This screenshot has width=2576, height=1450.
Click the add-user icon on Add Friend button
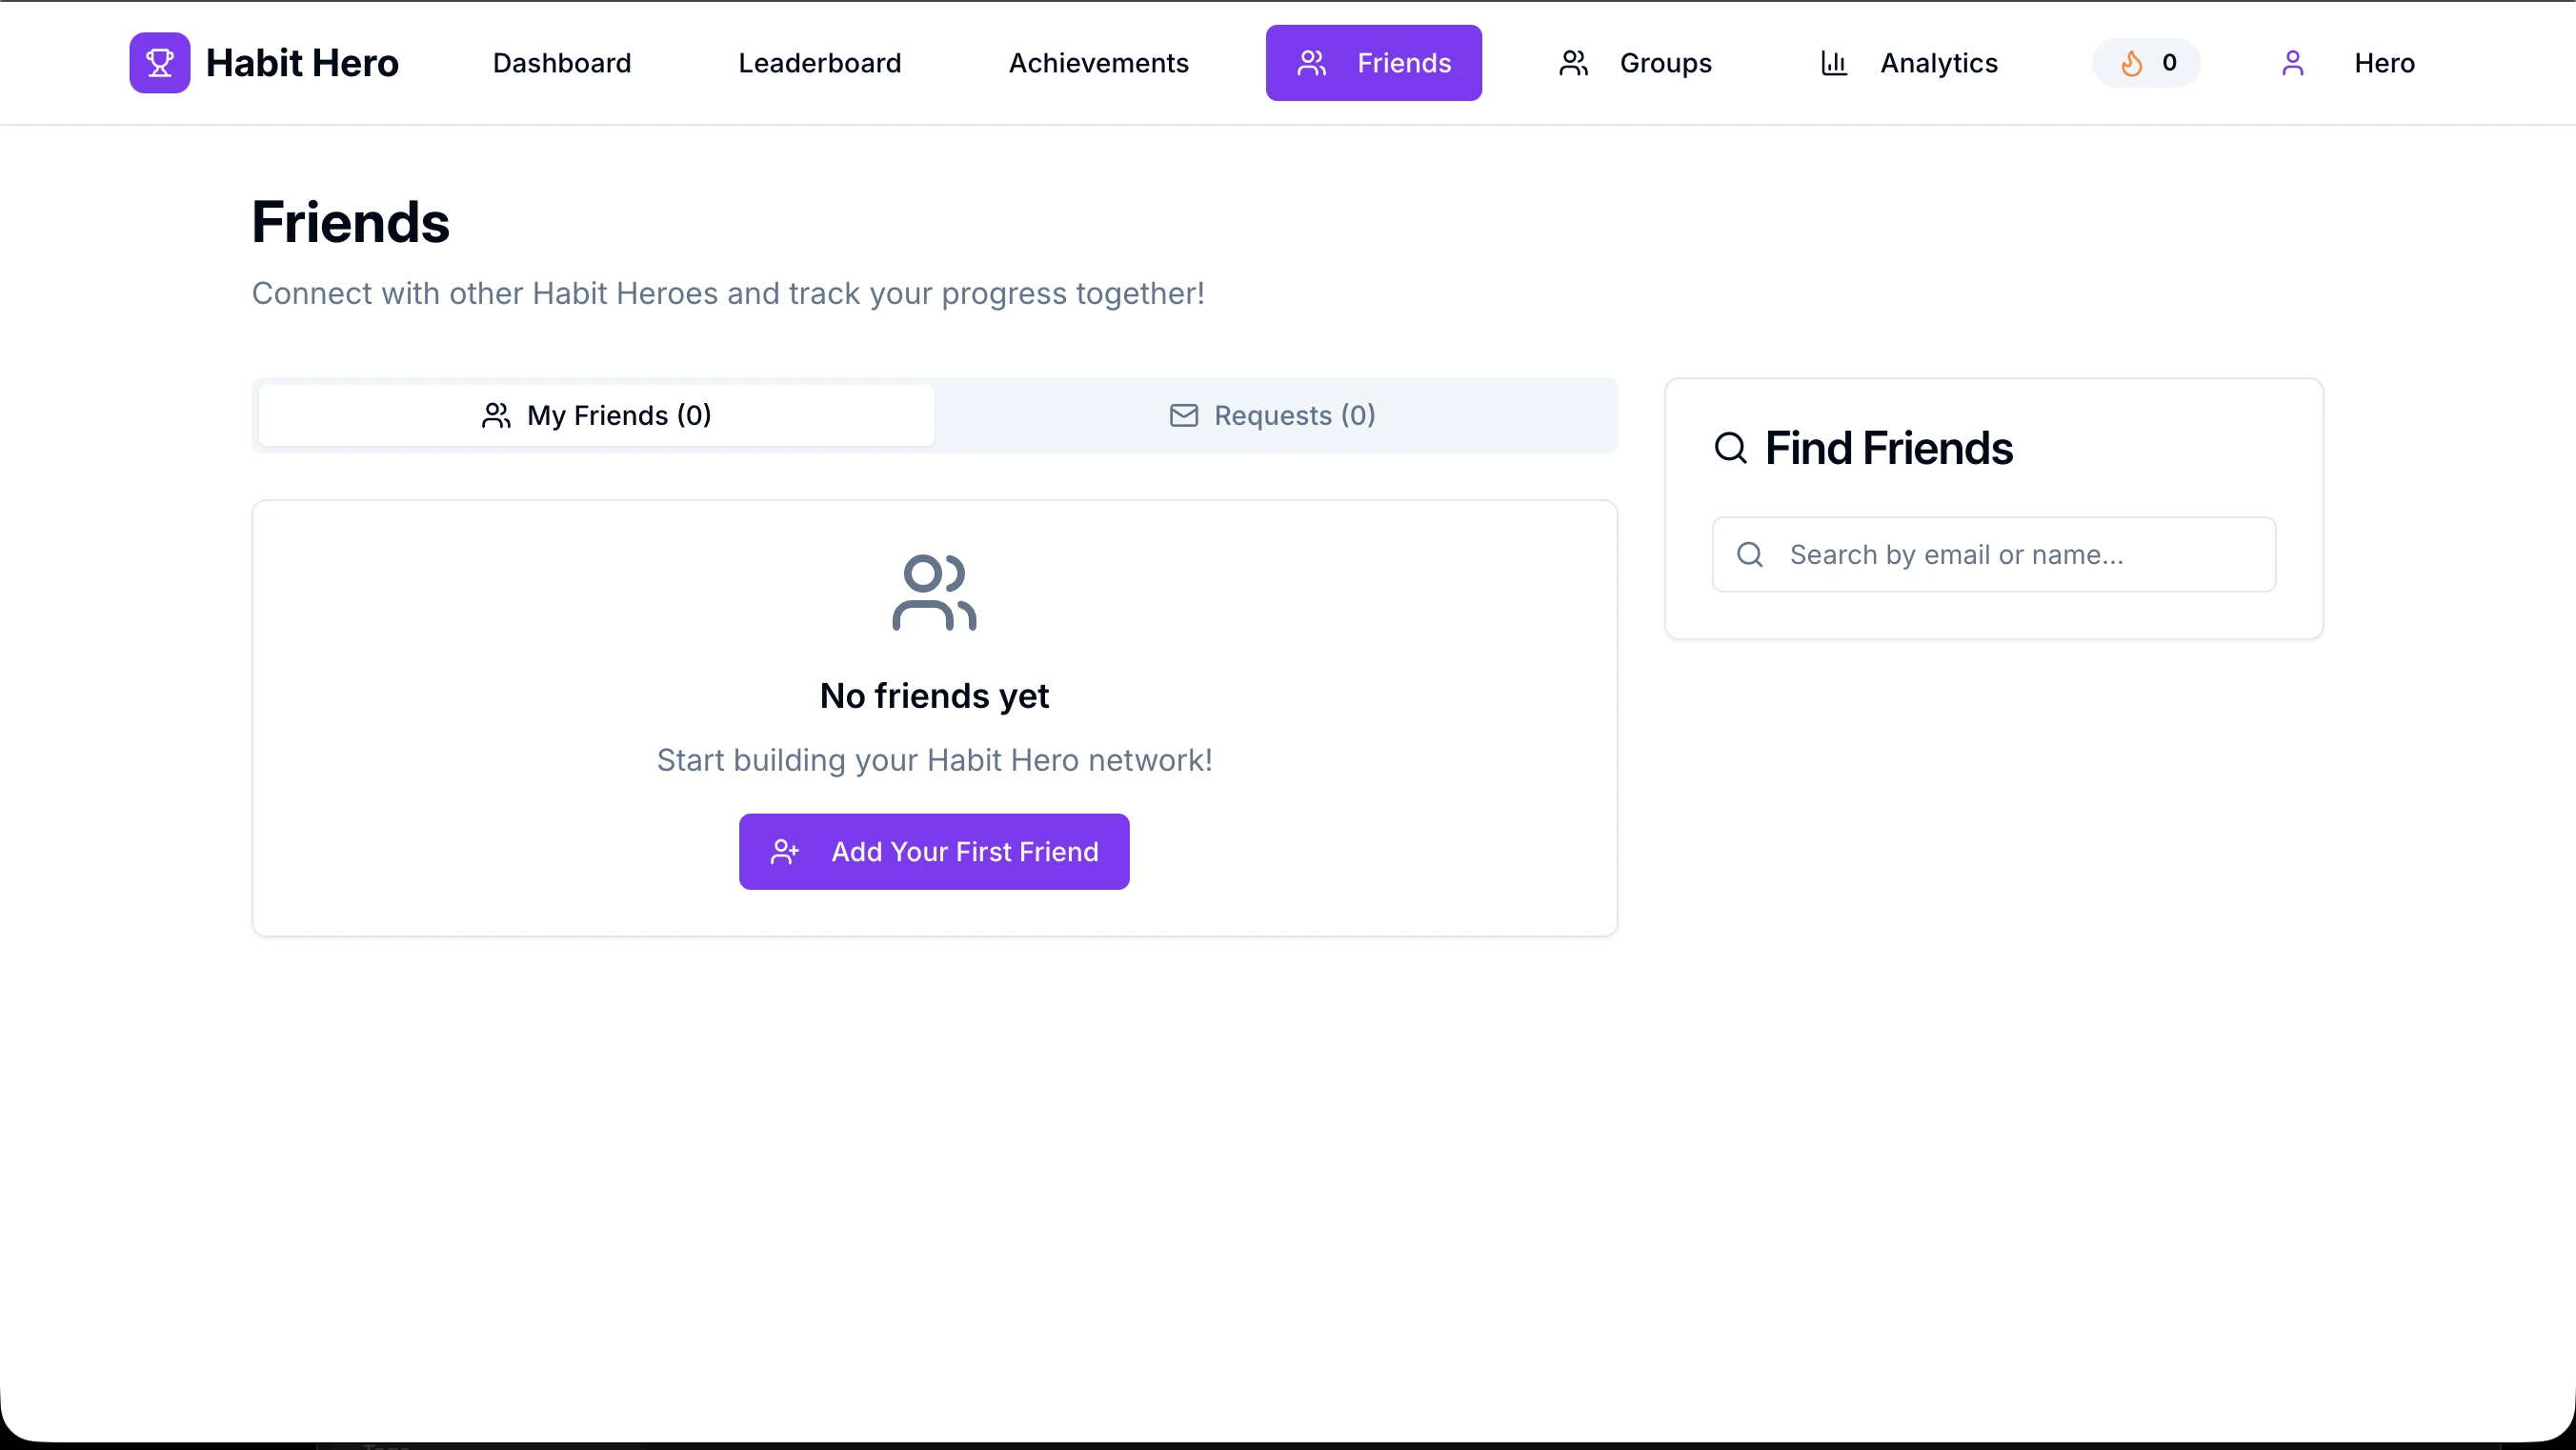785,851
